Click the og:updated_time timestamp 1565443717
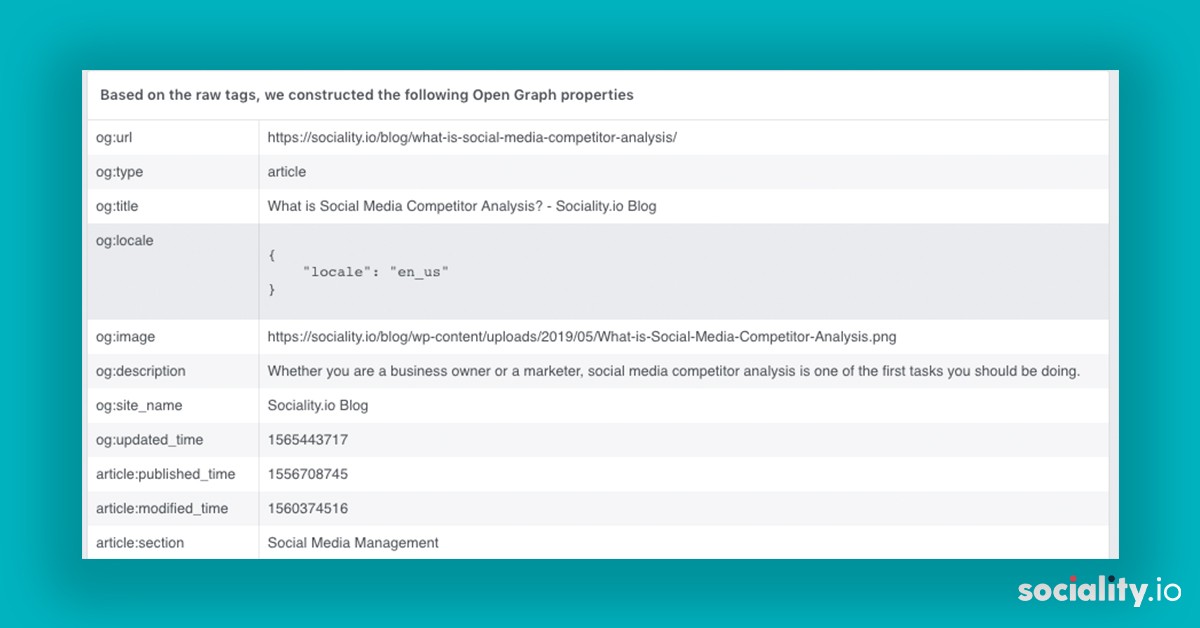 pyautogui.click(x=306, y=440)
